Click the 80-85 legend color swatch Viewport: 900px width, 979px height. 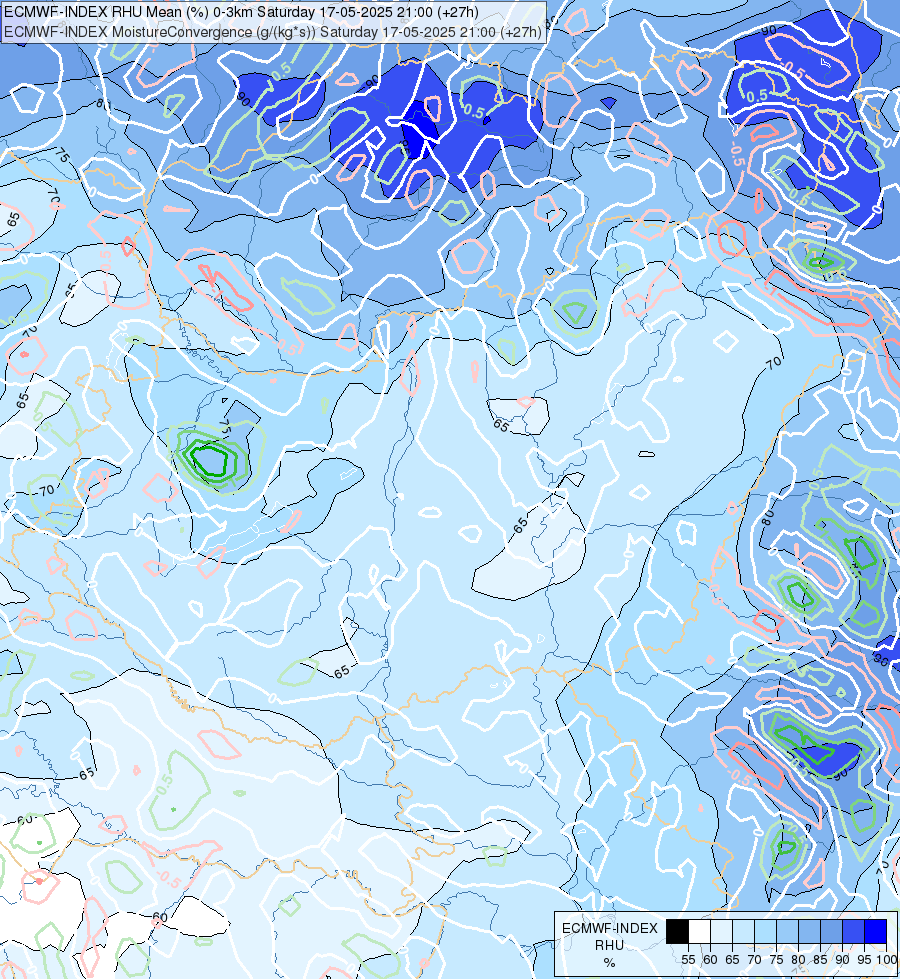click(809, 931)
